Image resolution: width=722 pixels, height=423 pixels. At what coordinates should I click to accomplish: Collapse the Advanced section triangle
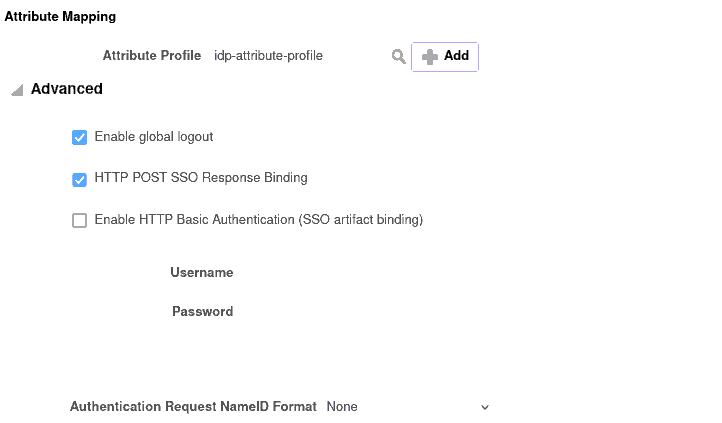17,90
